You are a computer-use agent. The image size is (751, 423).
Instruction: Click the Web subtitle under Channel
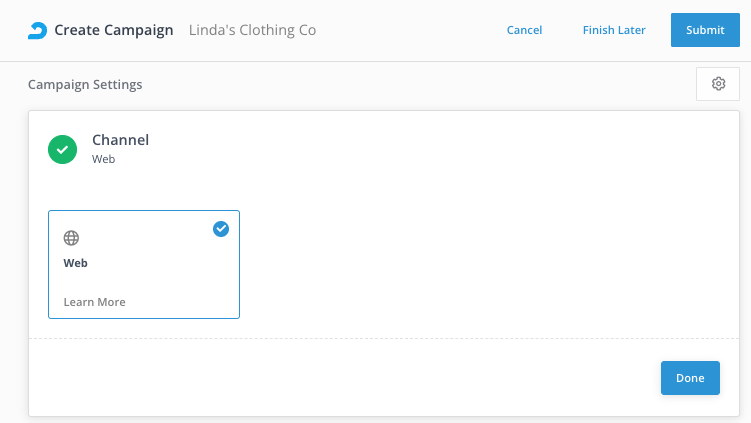[104, 159]
